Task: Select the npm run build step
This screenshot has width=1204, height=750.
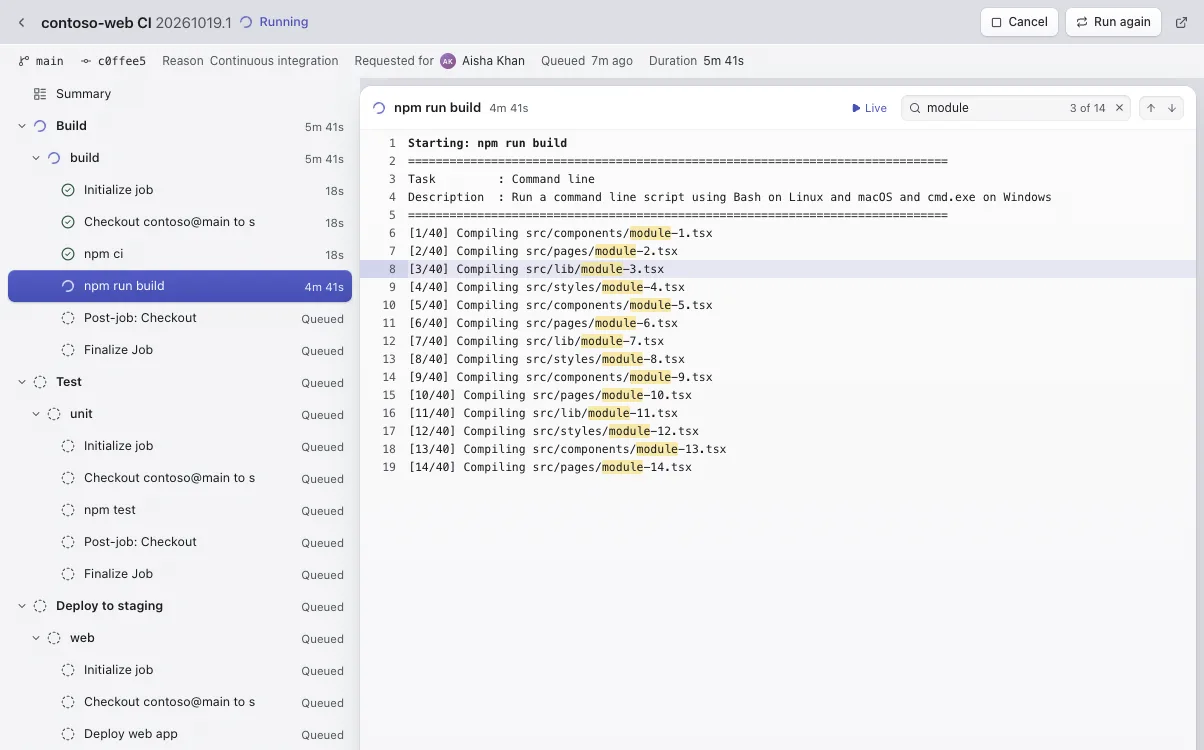Action: point(180,286)
